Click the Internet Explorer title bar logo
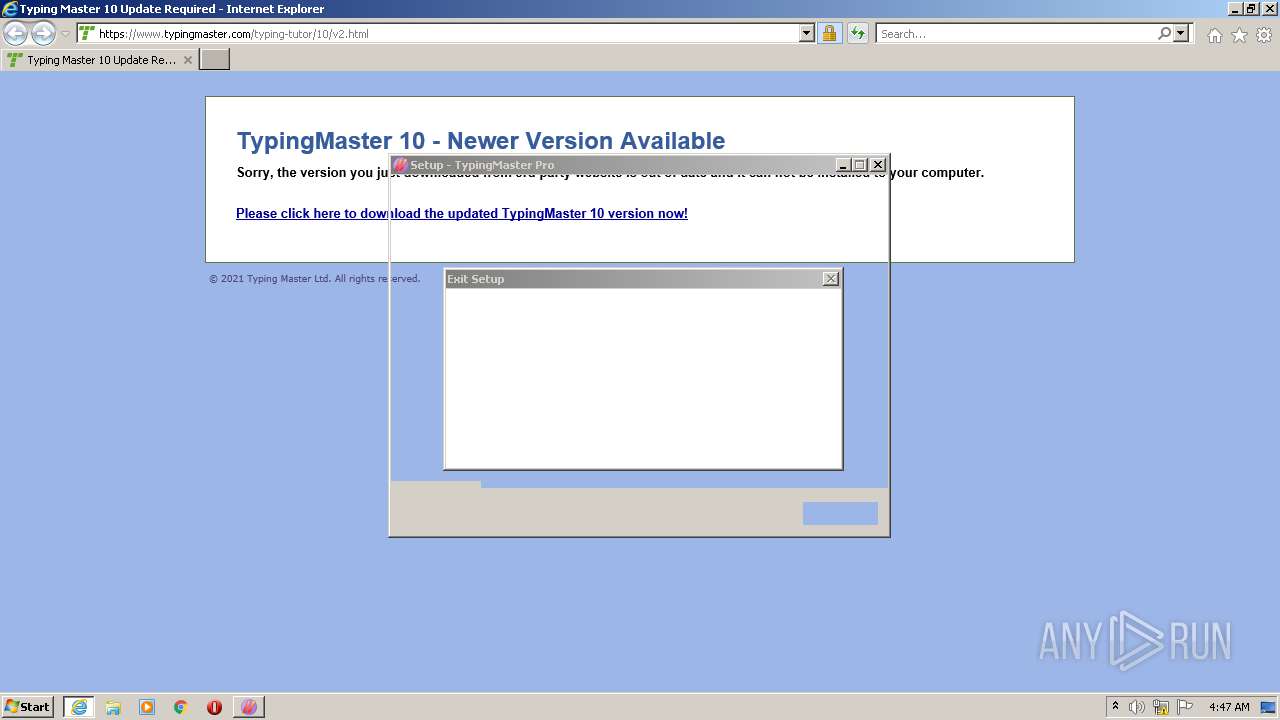Viewport: 1280px width, 720px height. (10, 9)
